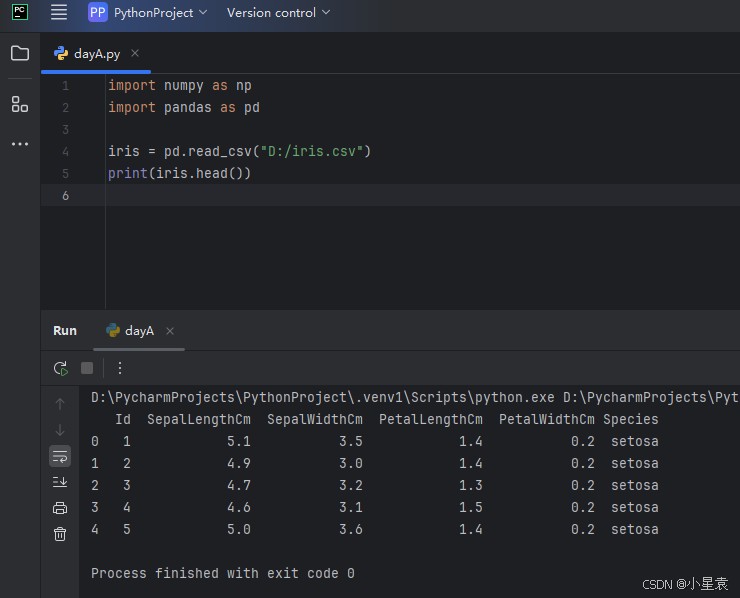Close the dayA run tab

170,331
